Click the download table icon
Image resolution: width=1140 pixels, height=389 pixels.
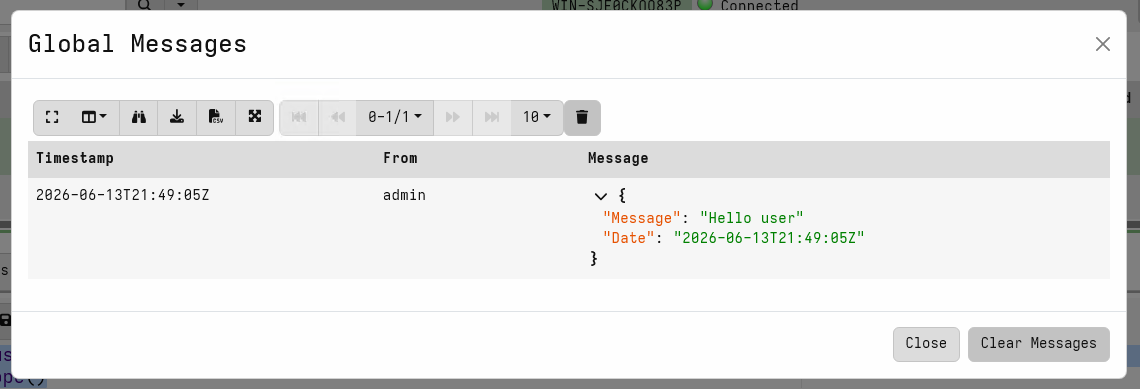click(177, 117)
